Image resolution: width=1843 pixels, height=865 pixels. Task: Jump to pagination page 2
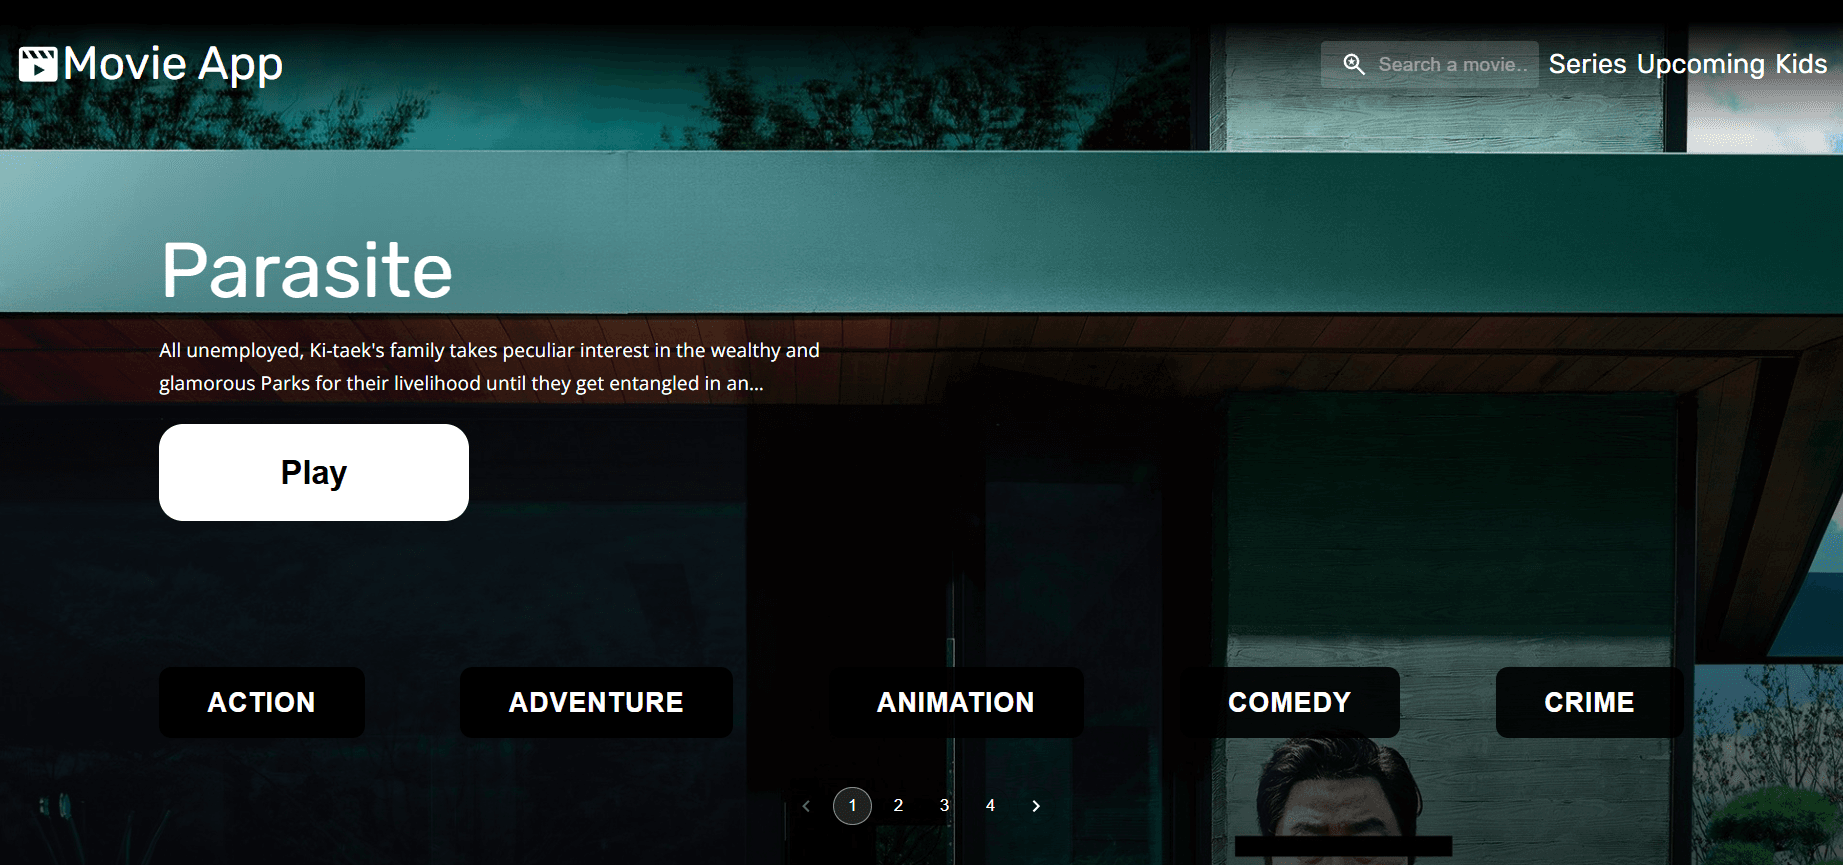pyautogui.click(x=898, y=806)
